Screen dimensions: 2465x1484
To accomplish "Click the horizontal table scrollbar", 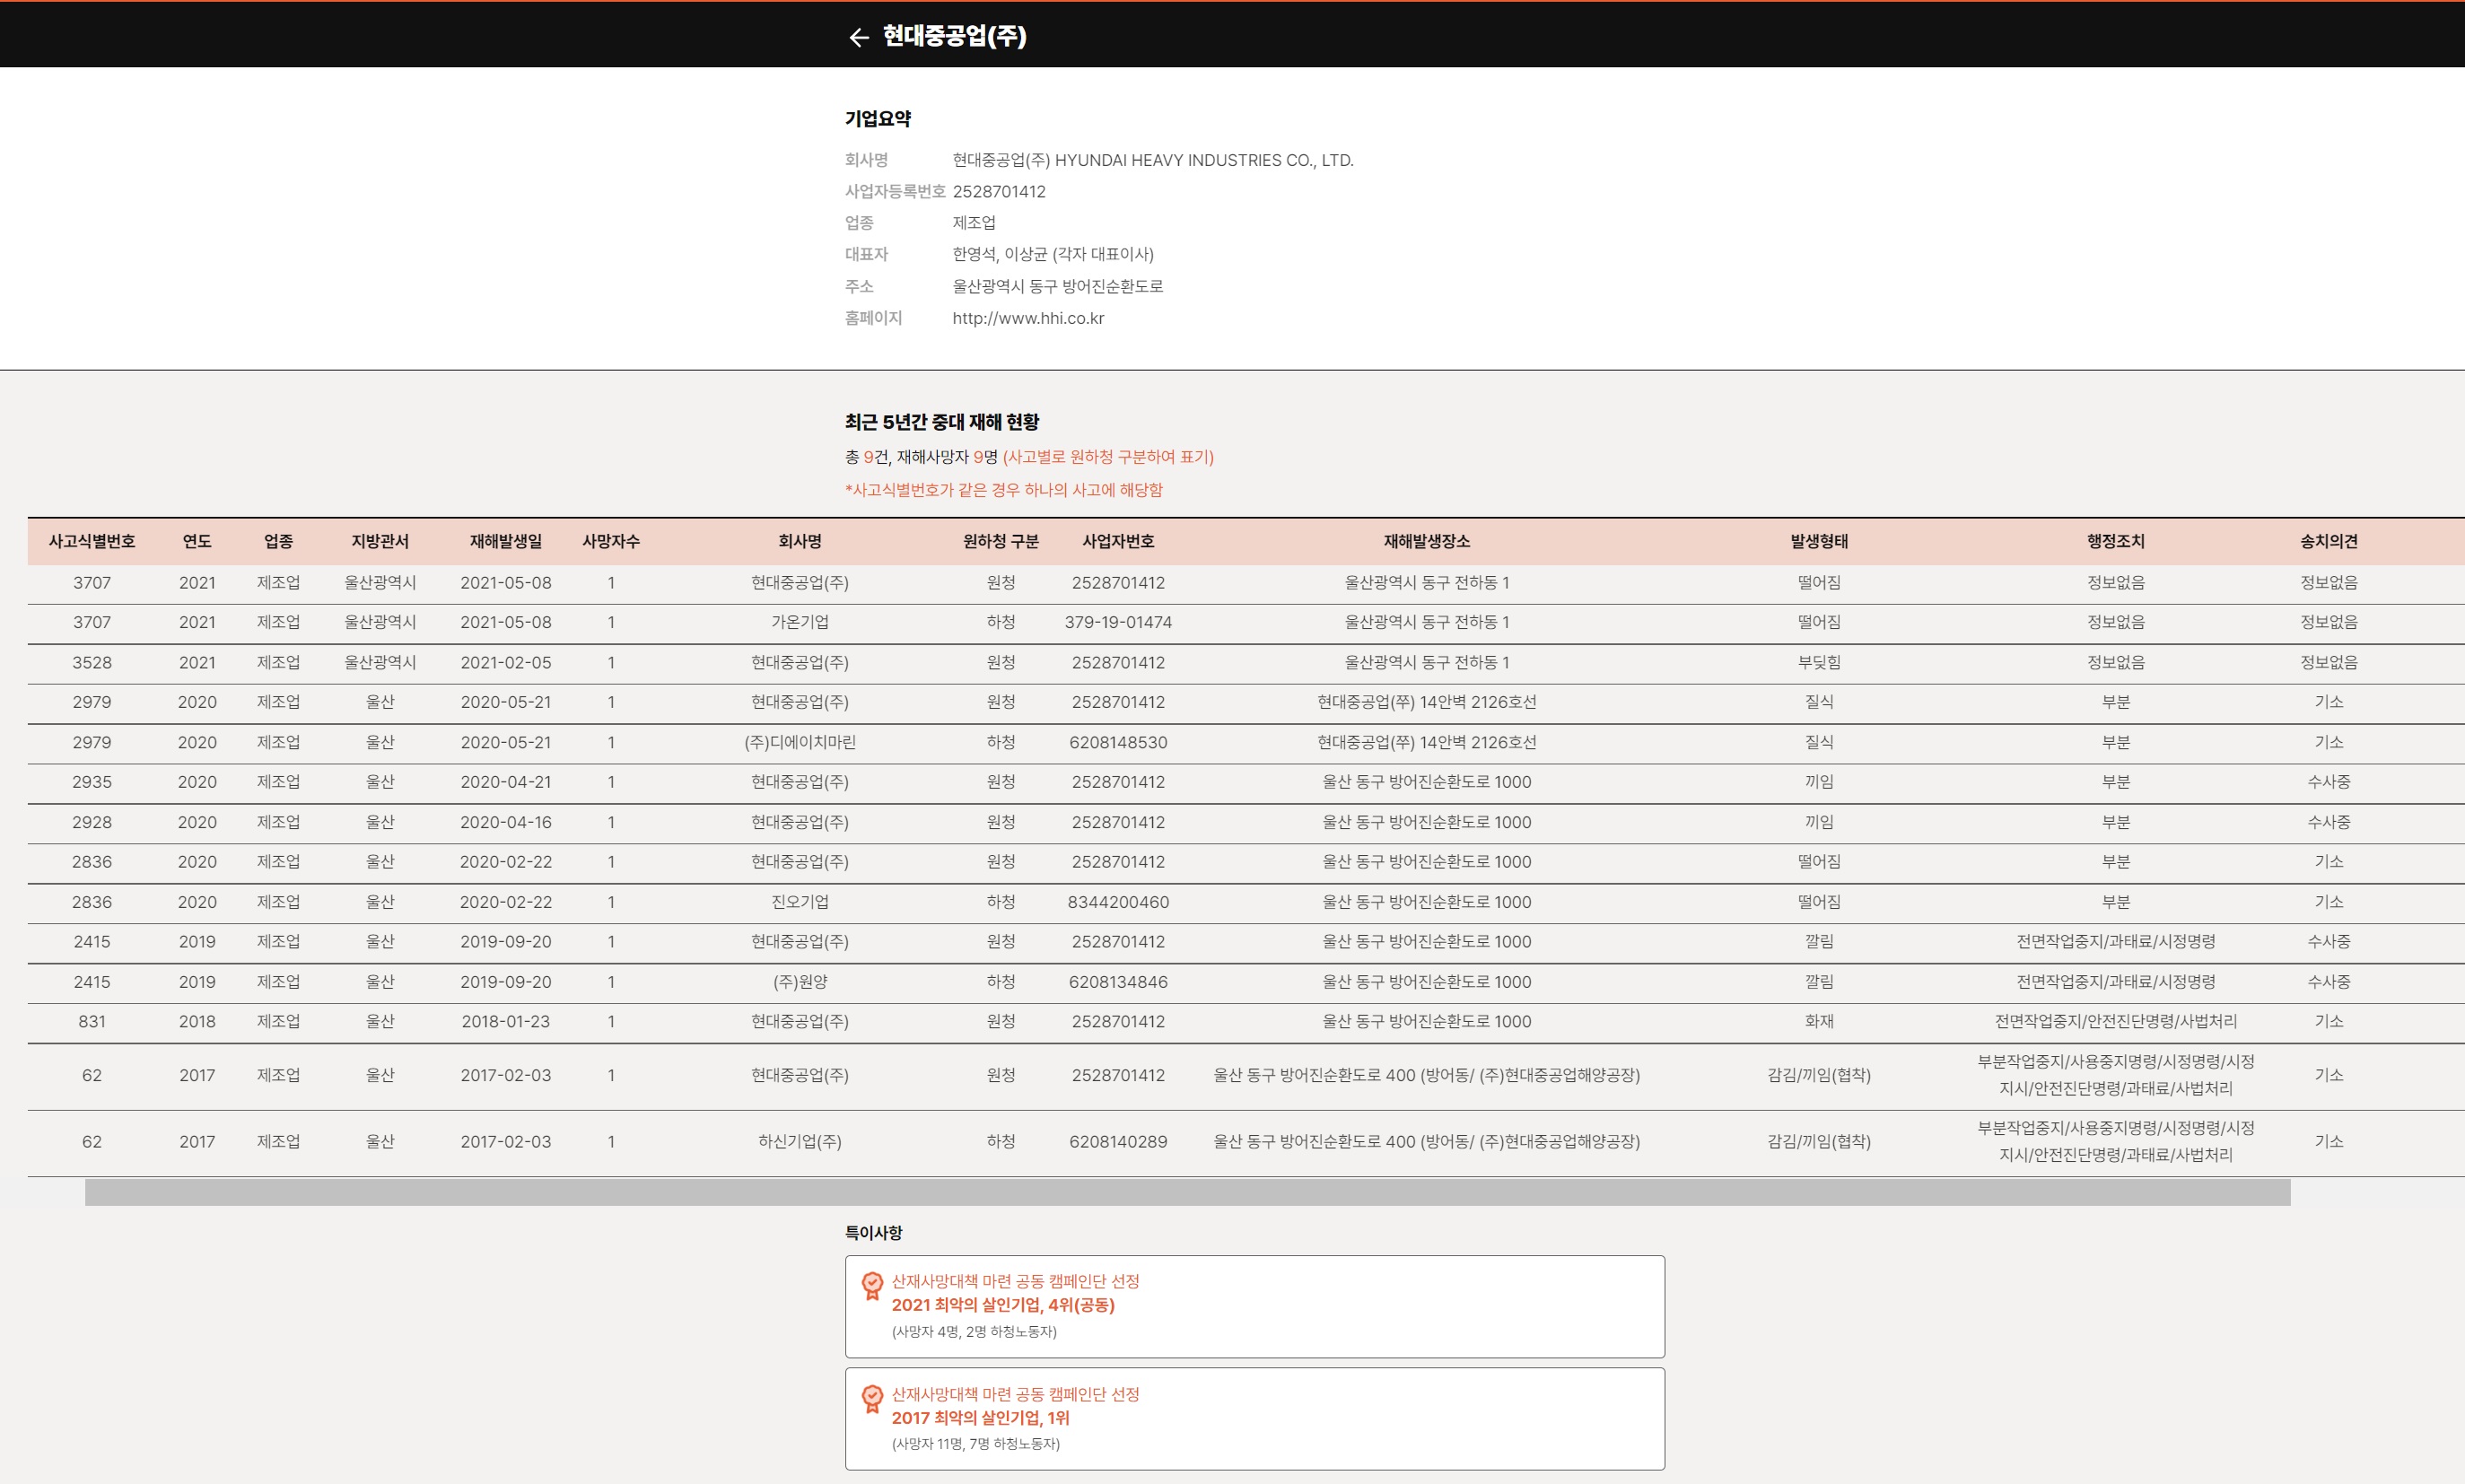I will 1187,1192.
